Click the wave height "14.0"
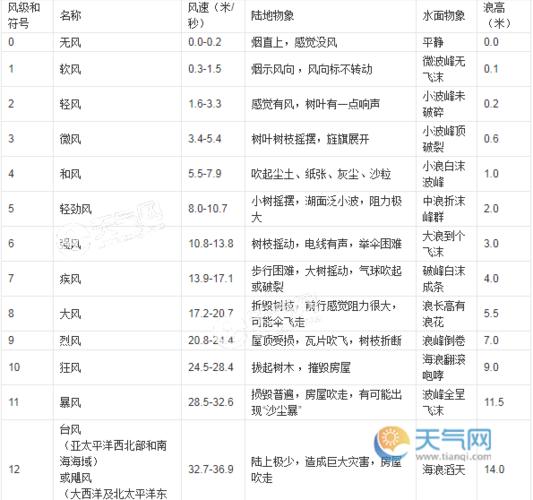The width and height of the screenshot is (533, 500). (494, 469)
